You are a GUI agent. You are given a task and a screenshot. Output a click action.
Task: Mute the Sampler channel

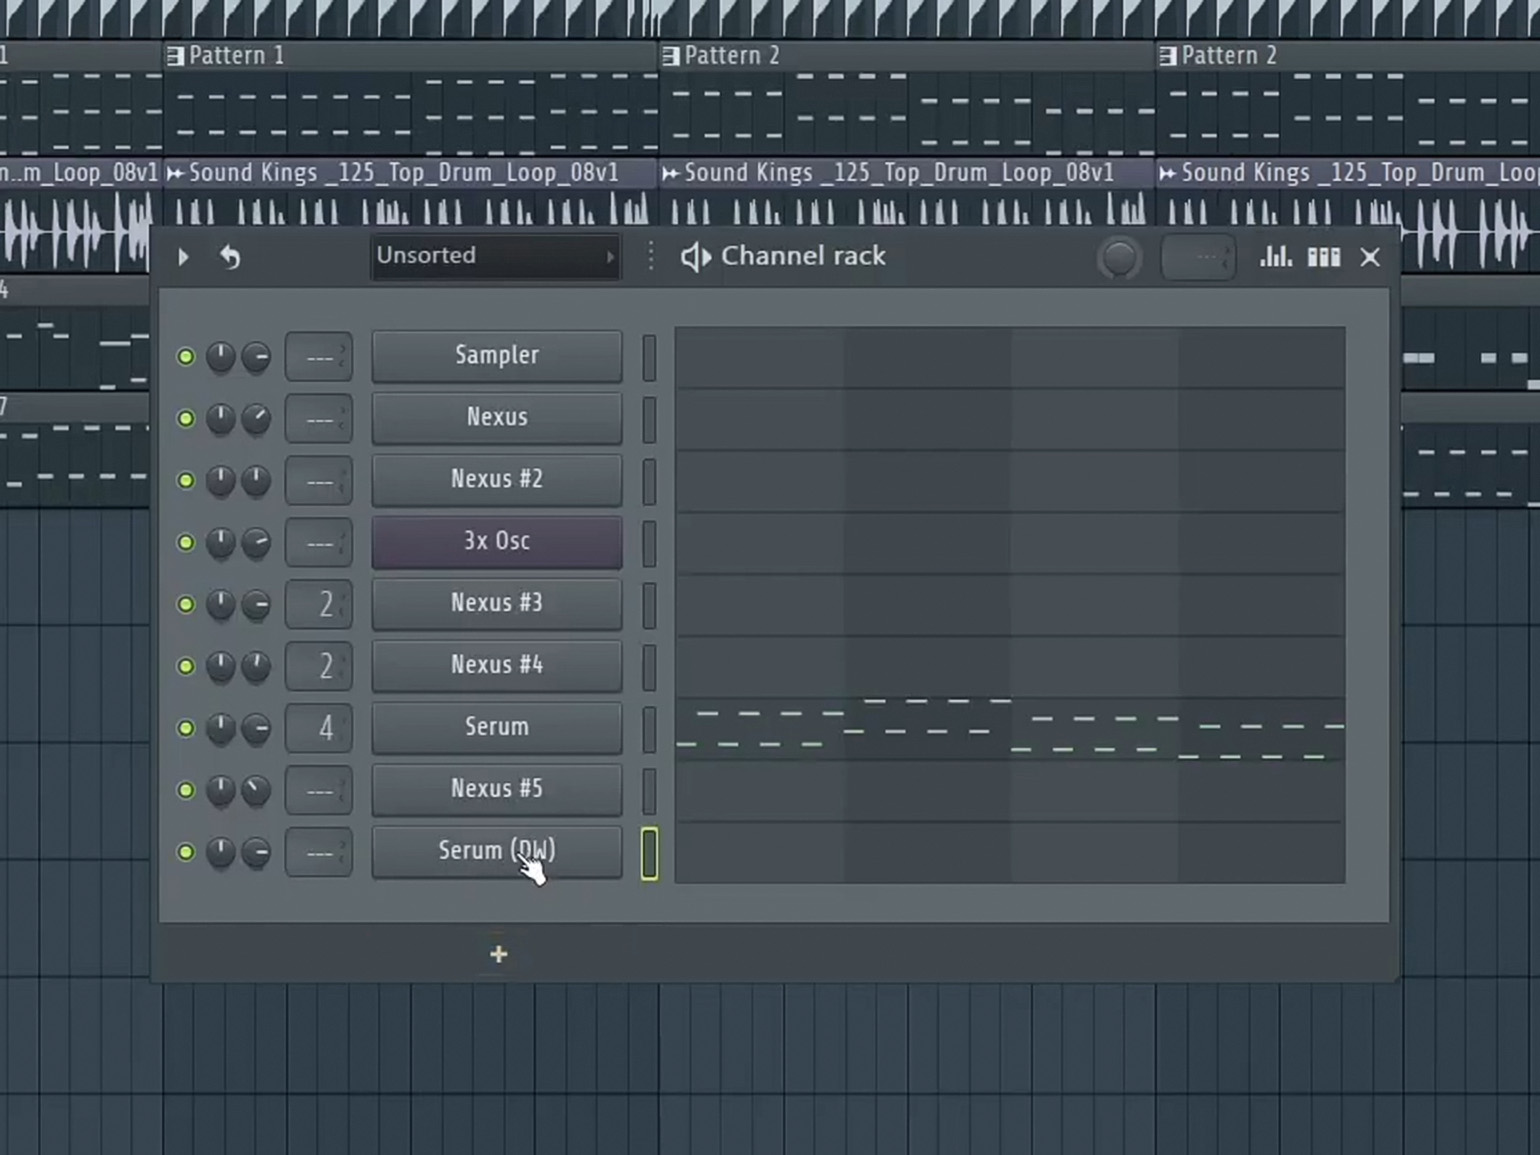tap(185, 357)
